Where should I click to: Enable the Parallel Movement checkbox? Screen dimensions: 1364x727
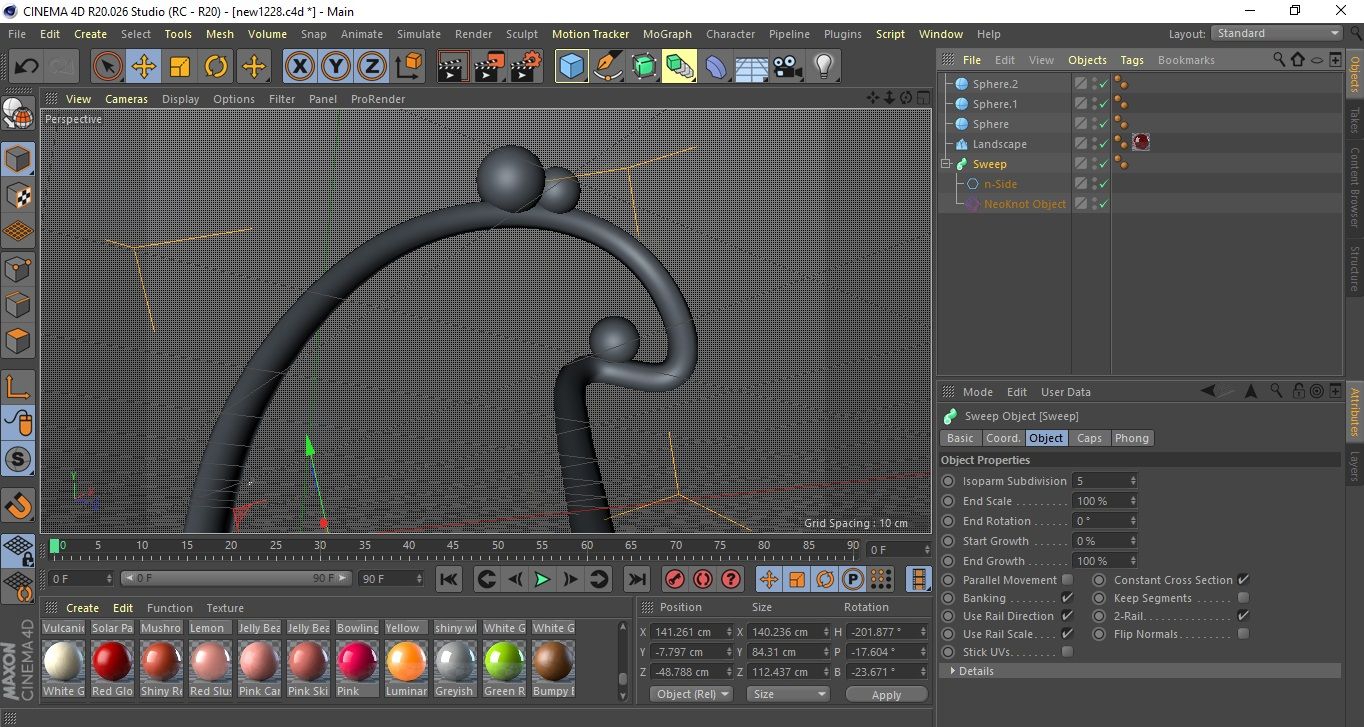pos(1067,580)
